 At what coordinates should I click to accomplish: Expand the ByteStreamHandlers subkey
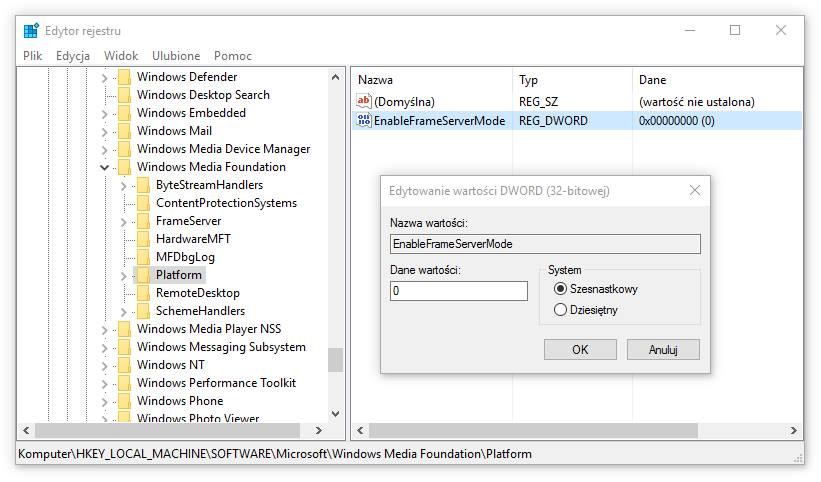[x=124, y=186]
